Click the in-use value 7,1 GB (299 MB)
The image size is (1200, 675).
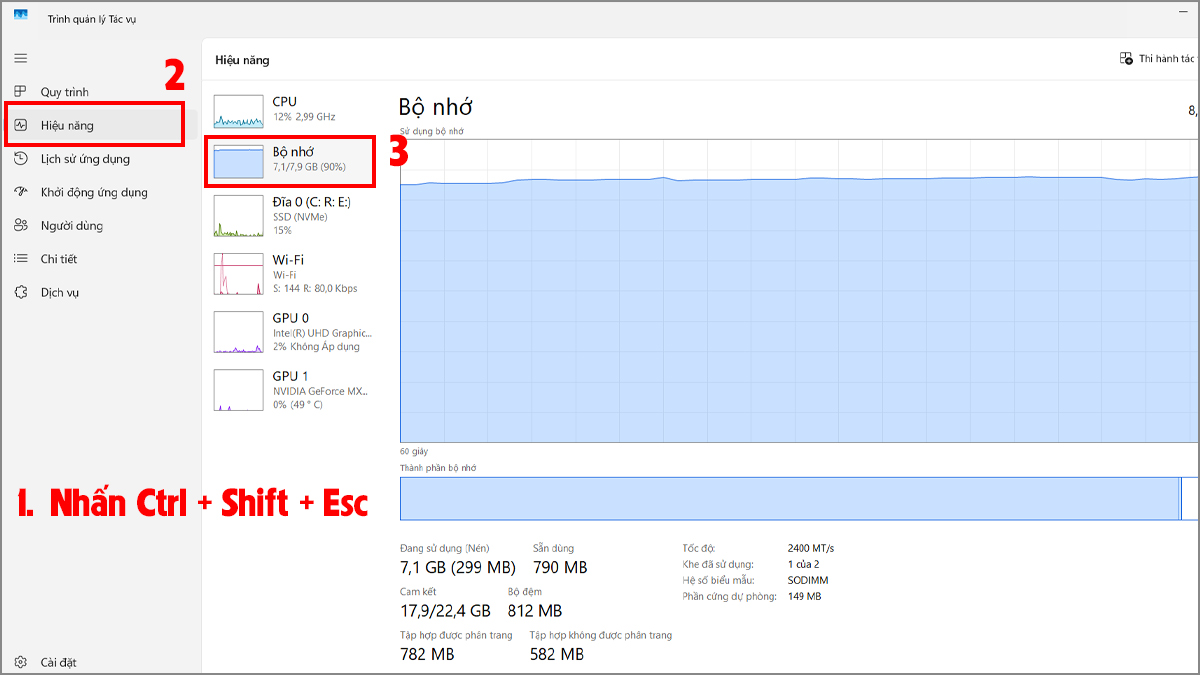click(x=457, y=568)
